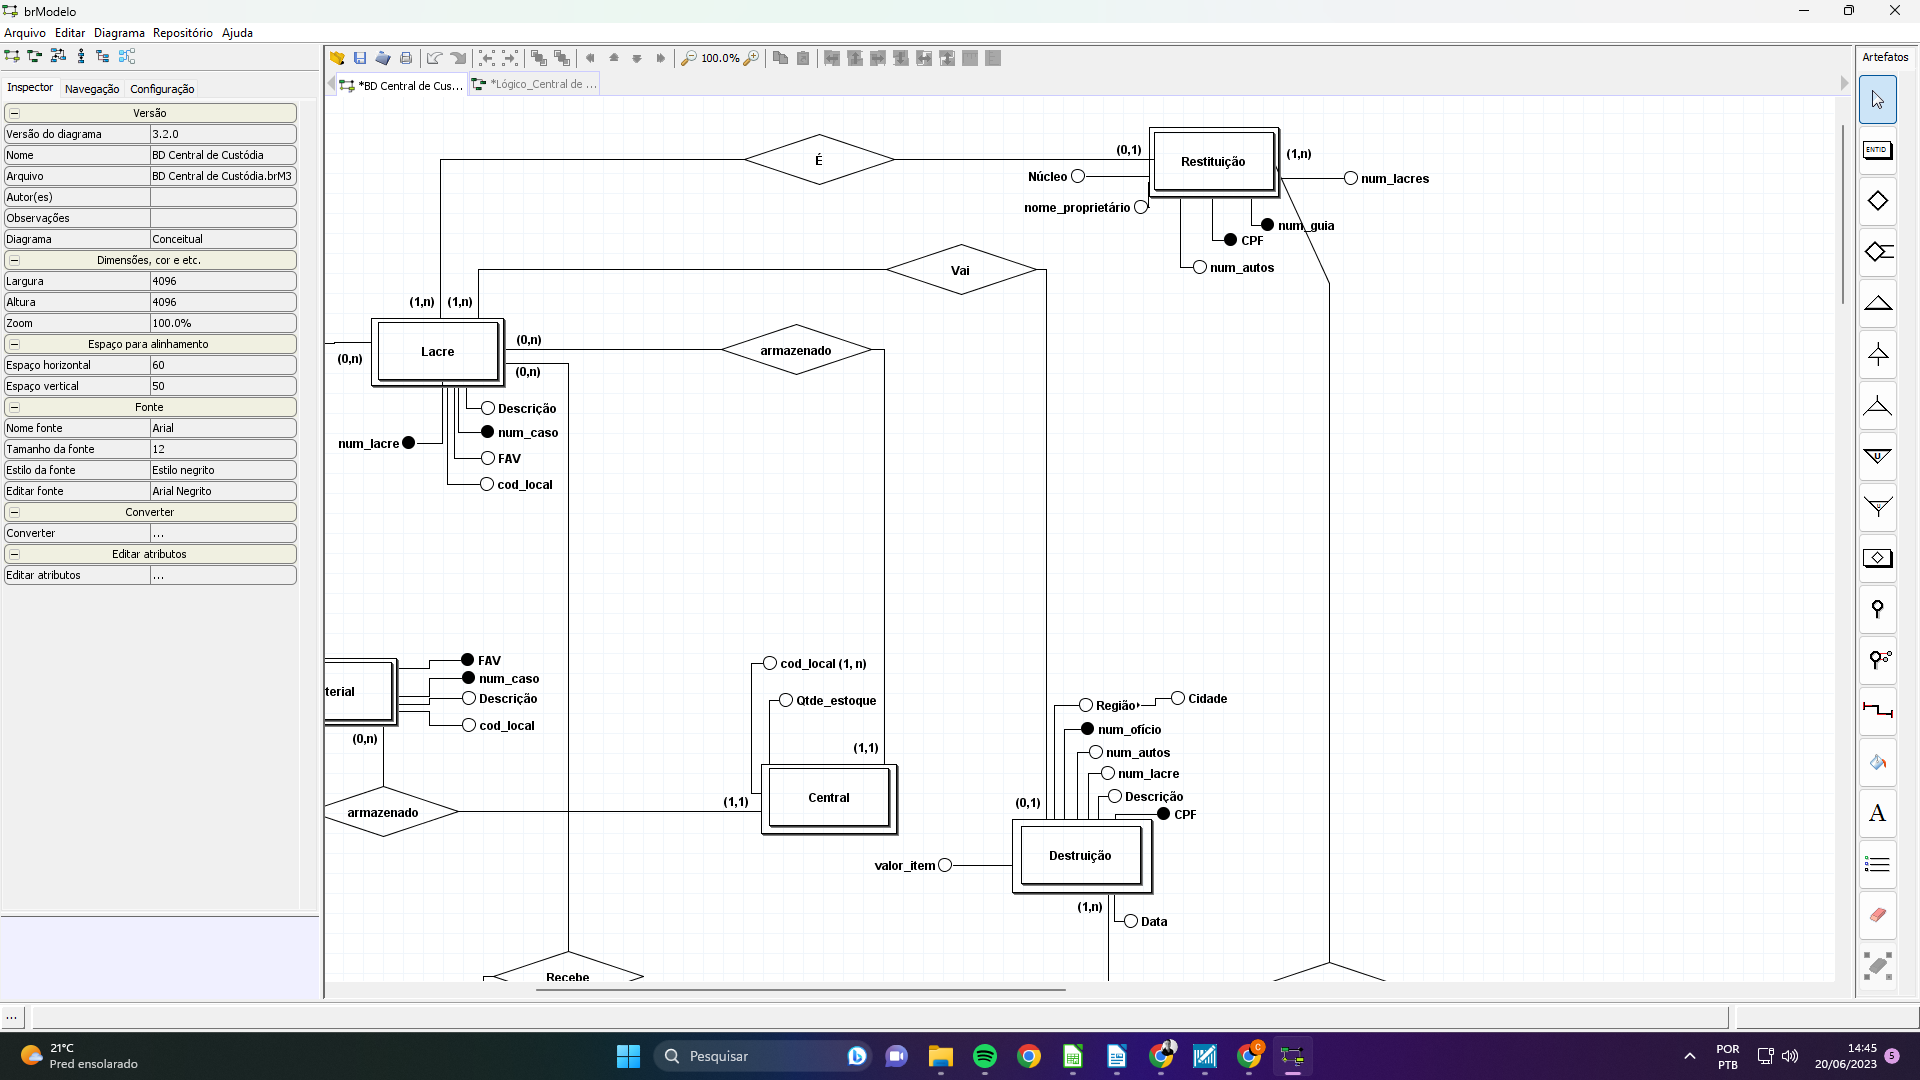The width and height of the screenshot is (1920, 1080).
Task: Open the *Lógico_Central de... diagram tab
Action: [x=534, y=84]
